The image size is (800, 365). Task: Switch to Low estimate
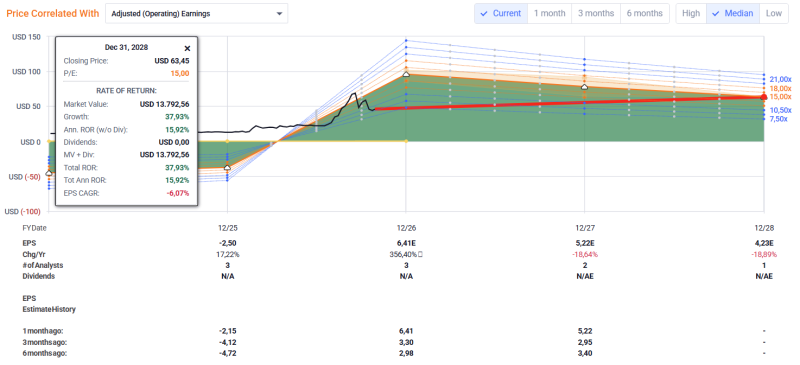pyautogui.click(x=773, y=13)
